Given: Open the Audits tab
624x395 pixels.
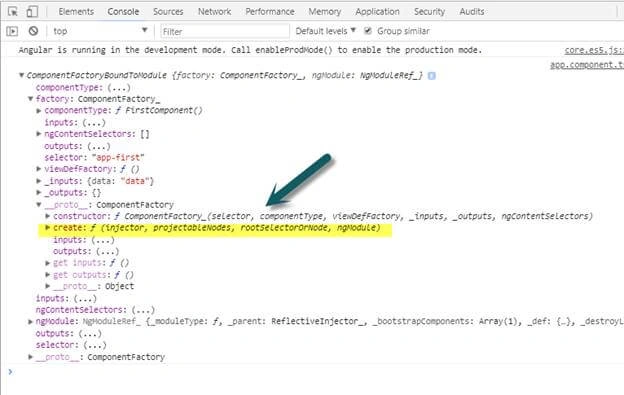Looking at the screenshot, I should (x=472, y=12).
